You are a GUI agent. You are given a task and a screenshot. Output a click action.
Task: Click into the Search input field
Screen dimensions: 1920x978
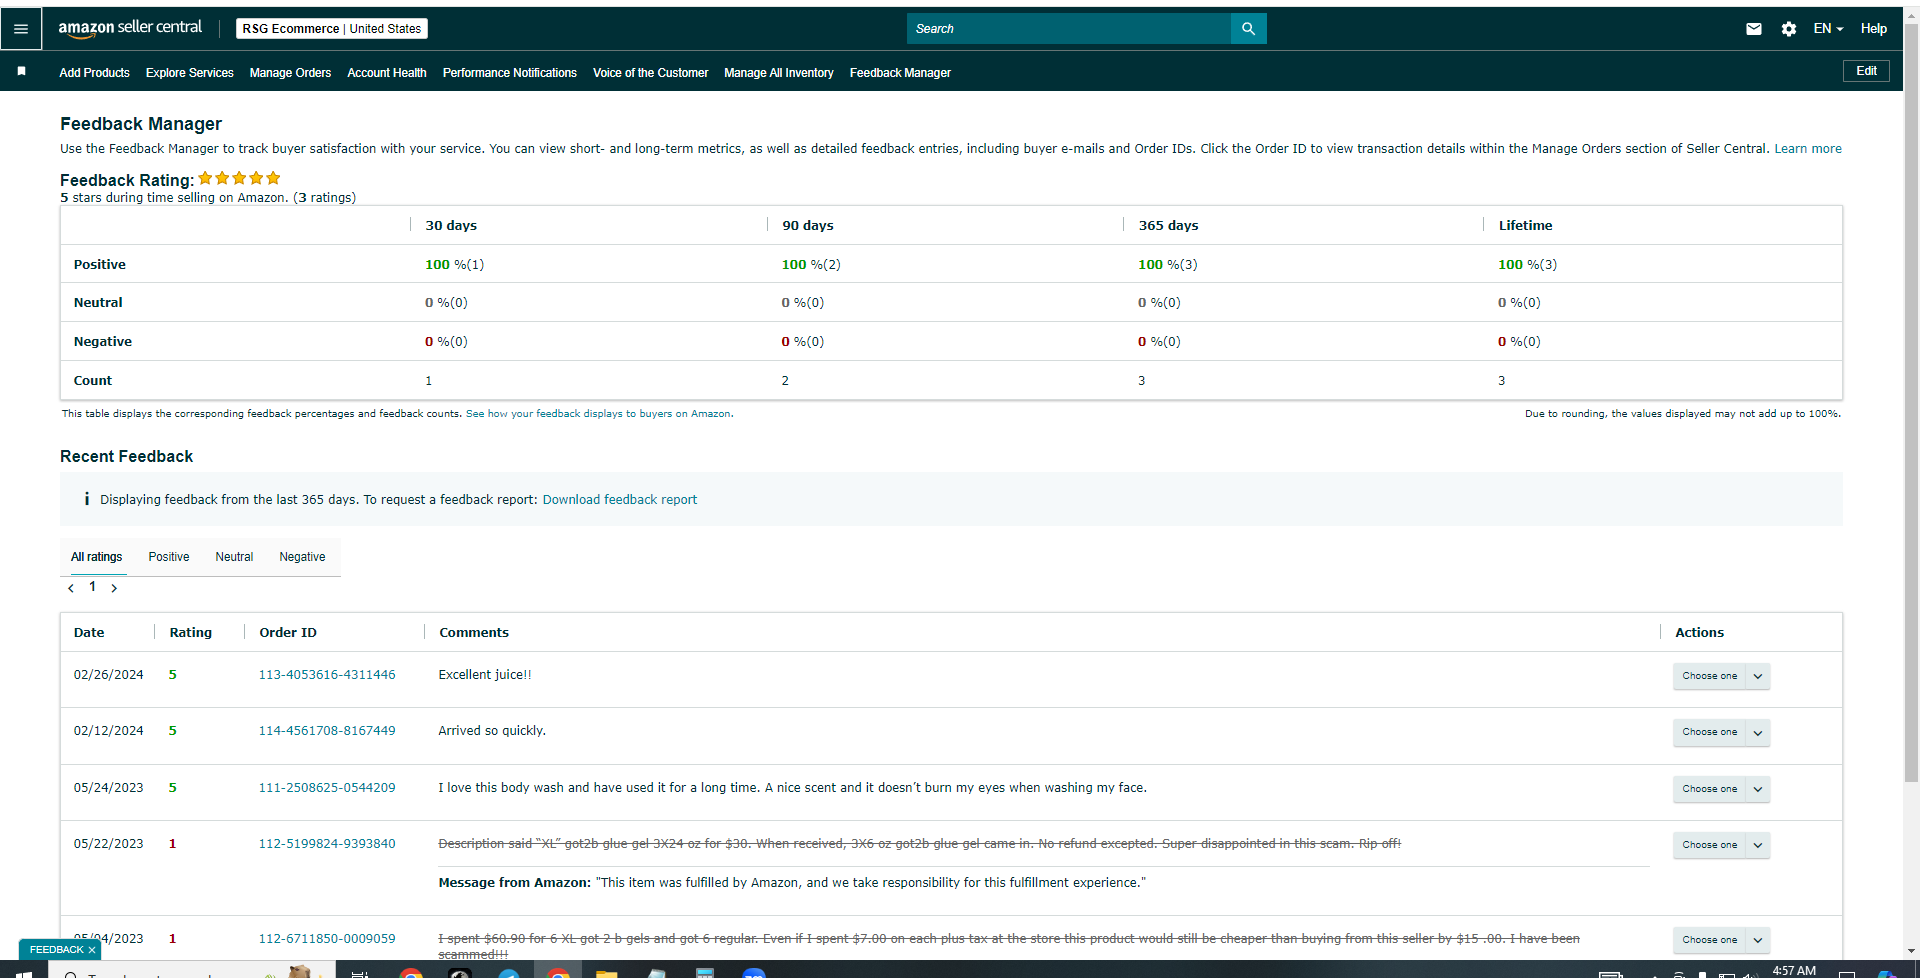1069,29
